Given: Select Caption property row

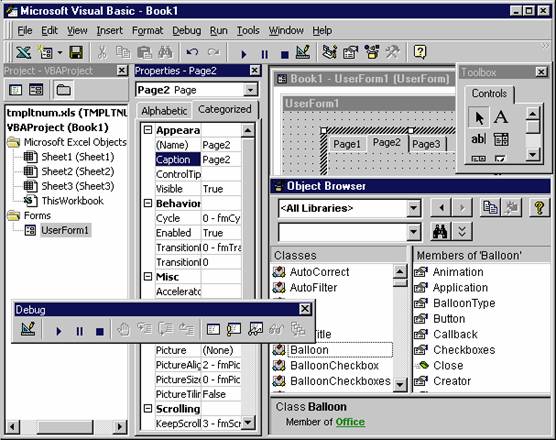Looking at the screenshot, I should (198, 159).
